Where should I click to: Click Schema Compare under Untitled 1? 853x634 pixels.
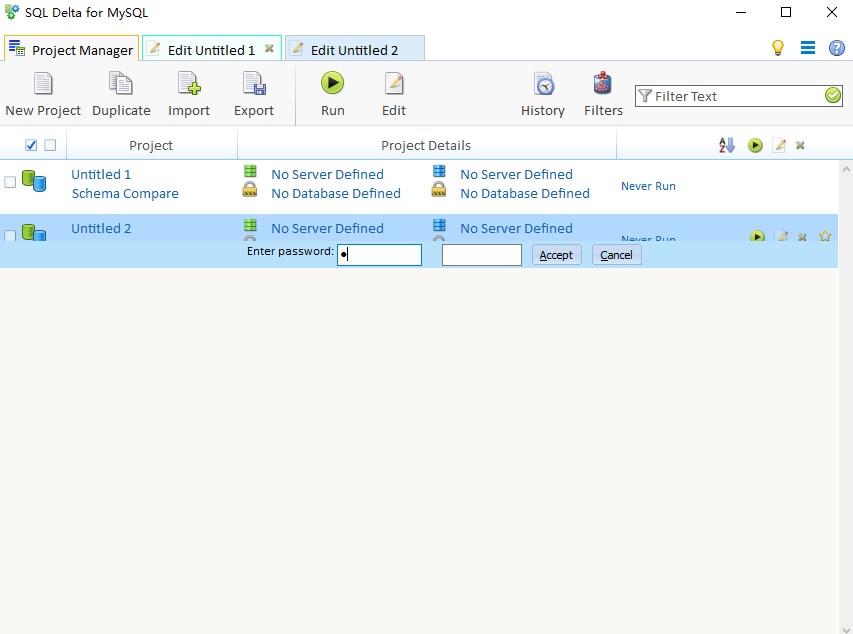click(x=125, y=194)
